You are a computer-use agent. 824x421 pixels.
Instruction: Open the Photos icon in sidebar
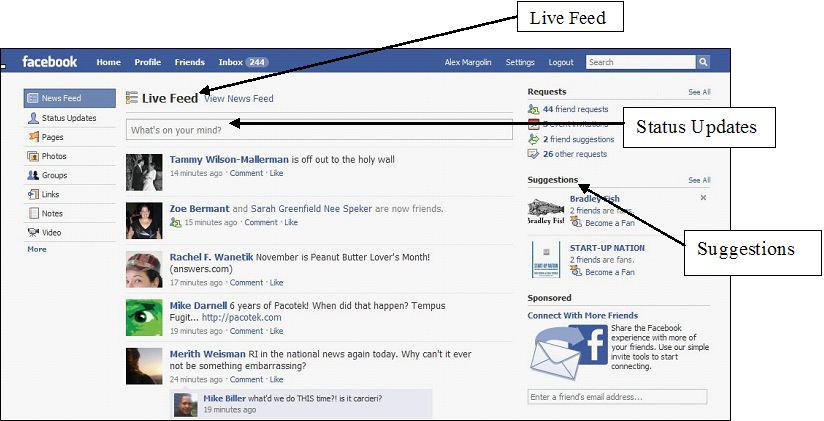[x=33, y=156]
